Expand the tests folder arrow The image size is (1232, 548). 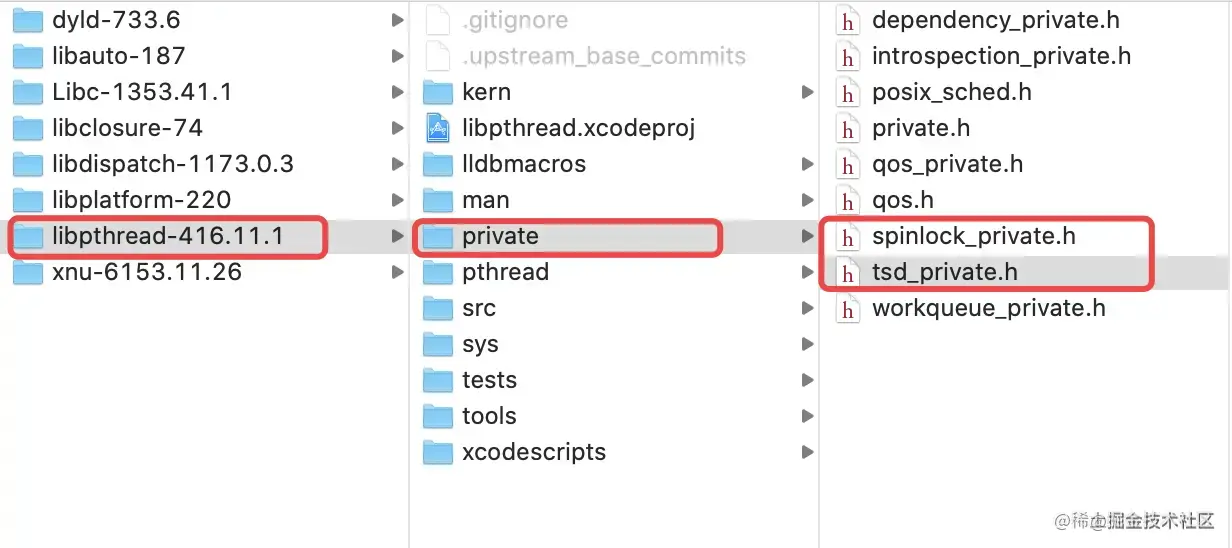[807, 380]
